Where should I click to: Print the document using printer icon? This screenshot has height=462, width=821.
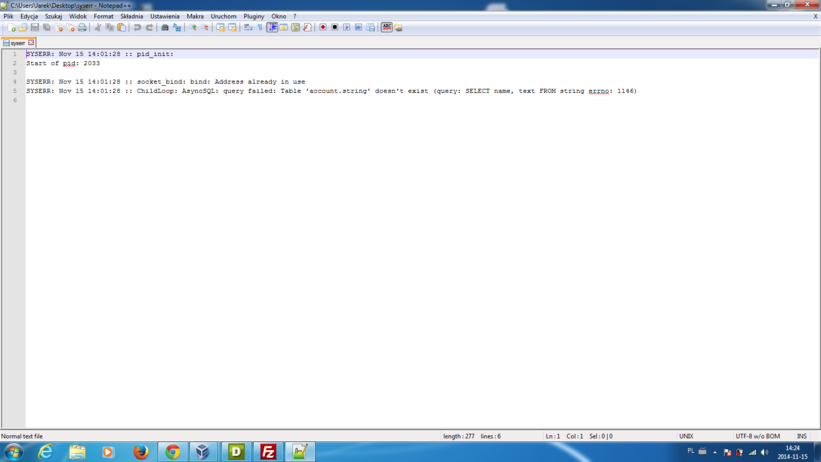82,28
